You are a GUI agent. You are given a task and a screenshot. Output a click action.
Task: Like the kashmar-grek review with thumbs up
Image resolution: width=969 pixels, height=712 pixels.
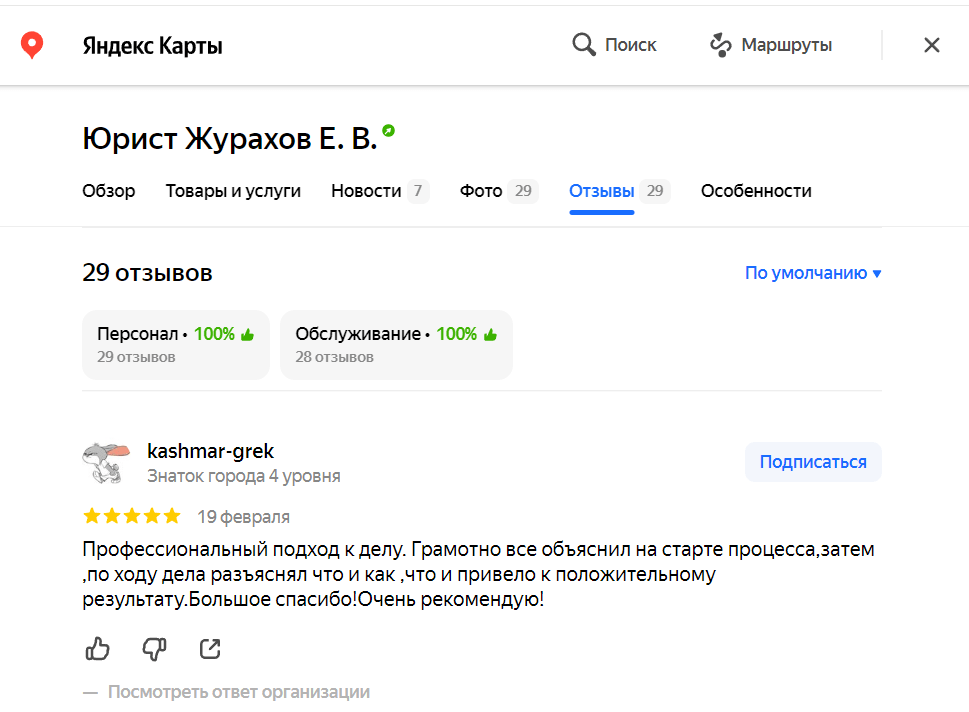(x=97, y=649)
